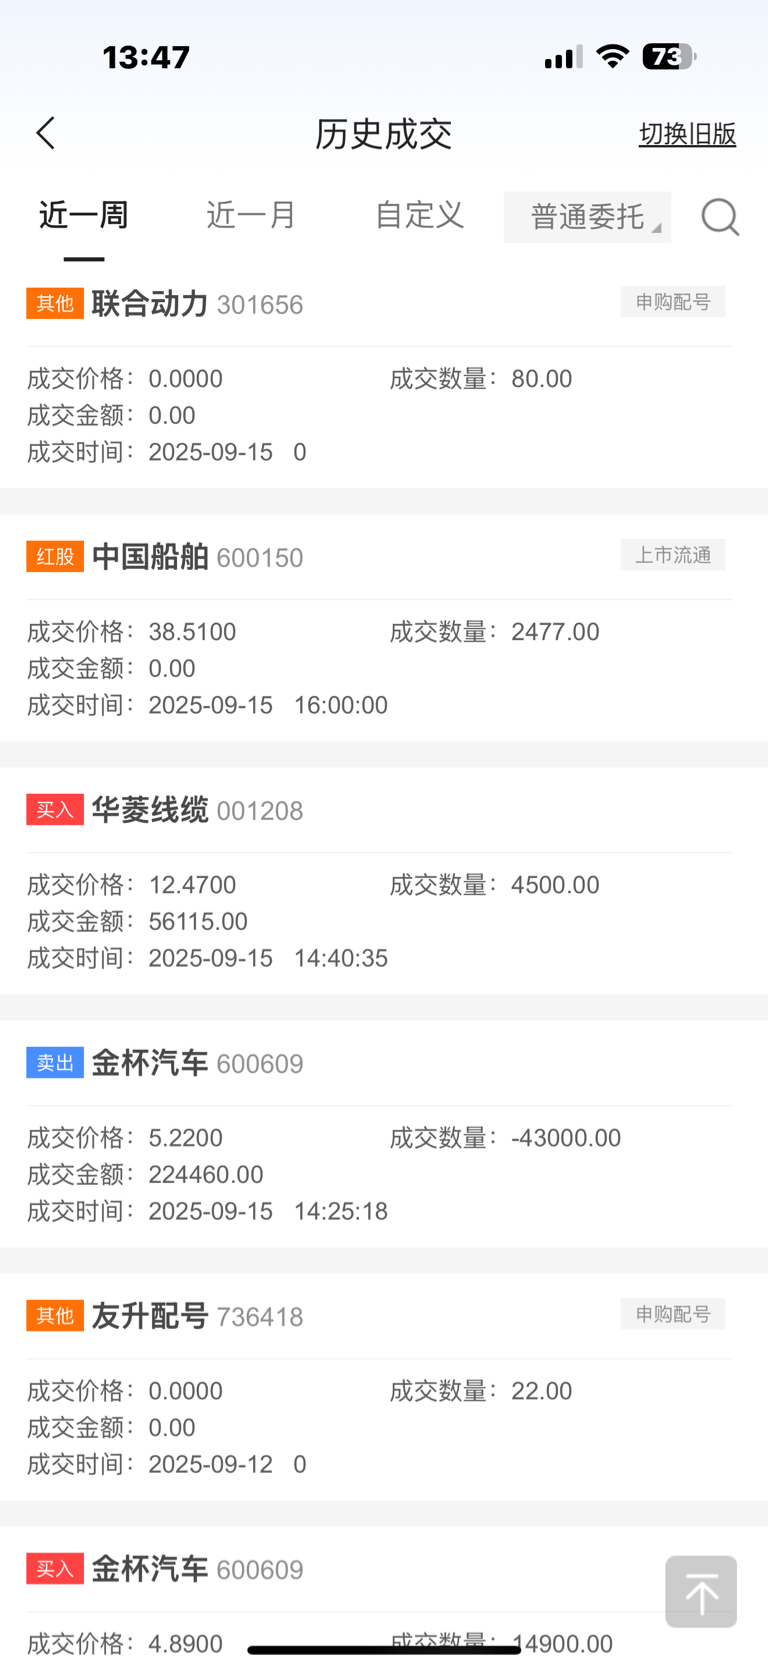Screen dimensions: 768x1669
Task: Select the 自定义 tab
Action: click(x=419, y=215)
